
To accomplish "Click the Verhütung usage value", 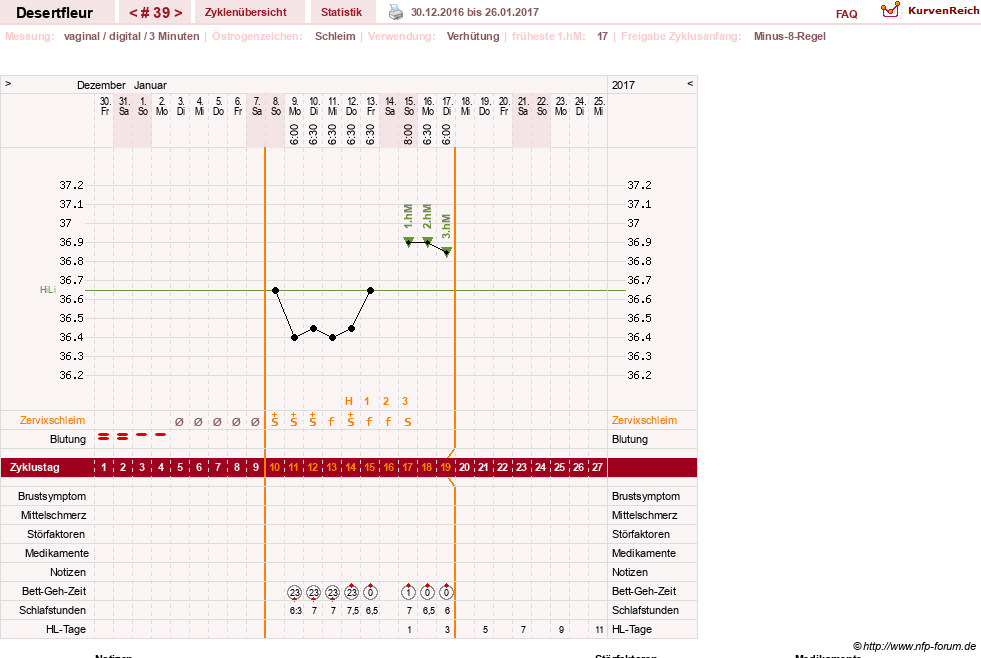I will [x=473, y=36].
